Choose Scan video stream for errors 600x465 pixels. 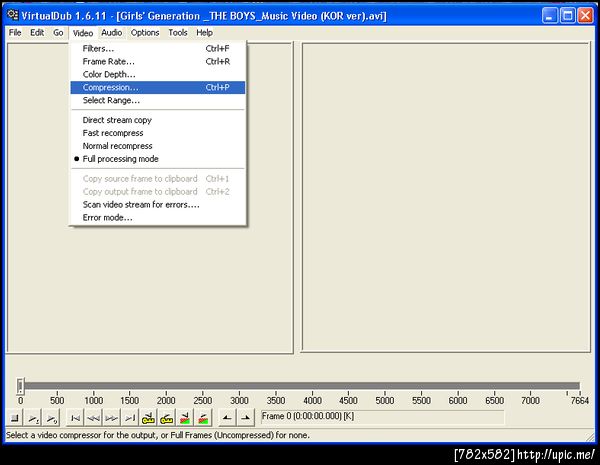coord(158,205)
